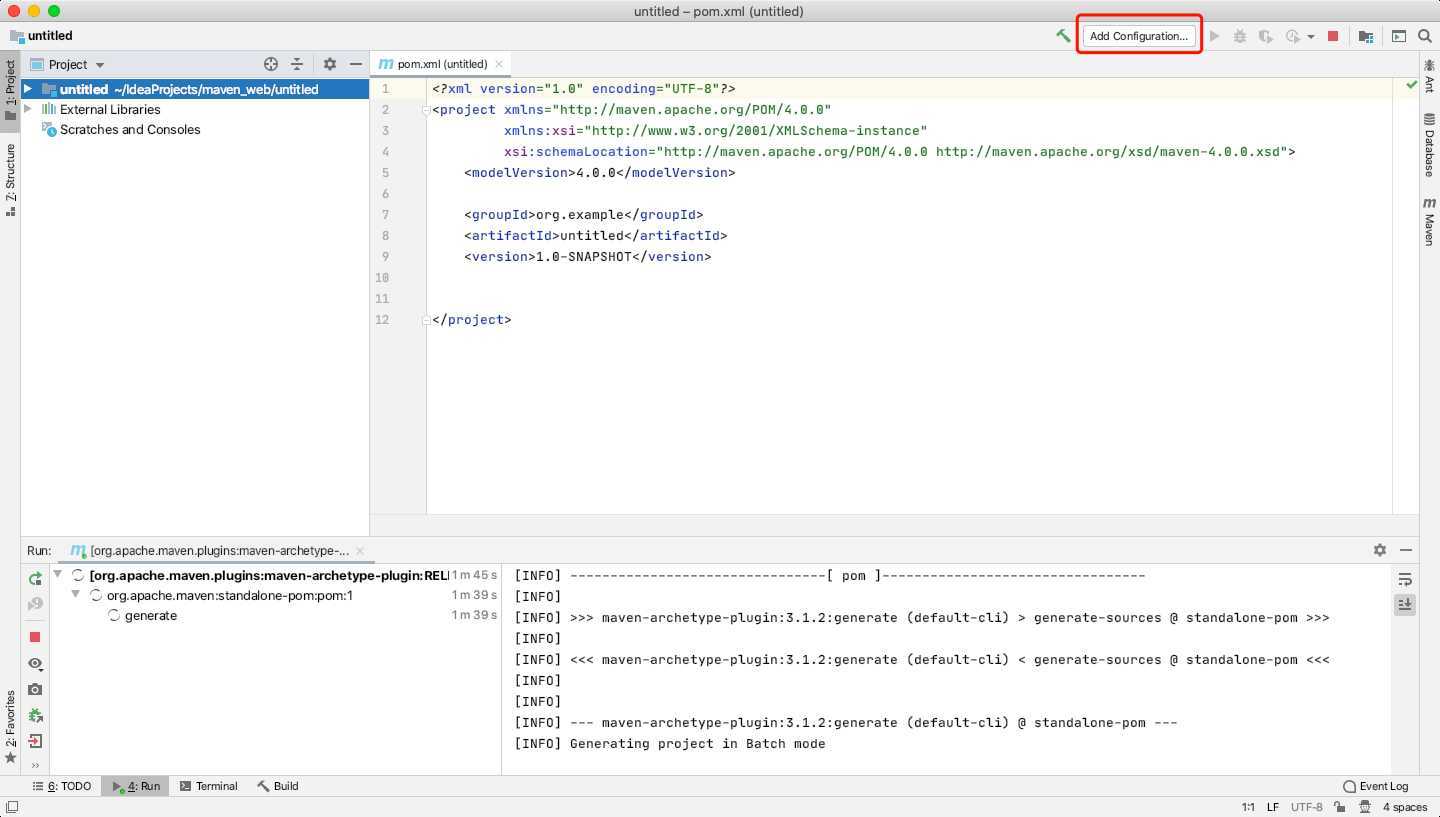Change the UTF-8 file encoding
Image resolution: width=1440 pixels, height=817 pixels.
[1306, 807]
